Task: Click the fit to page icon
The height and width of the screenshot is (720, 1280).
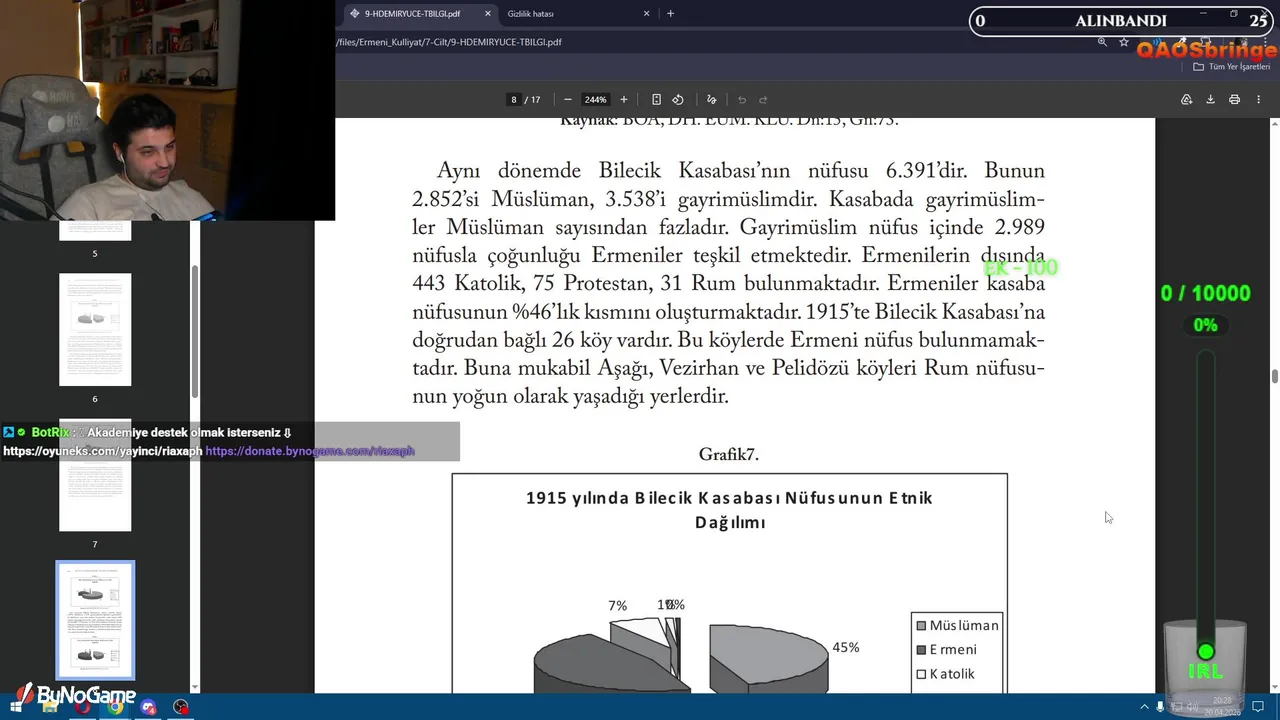Action: pyautogui.click(x=656, y=100)
